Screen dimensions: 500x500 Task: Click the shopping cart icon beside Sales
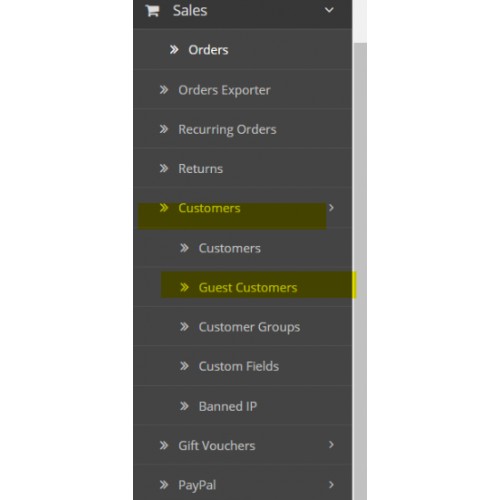[x=152, y=11]
